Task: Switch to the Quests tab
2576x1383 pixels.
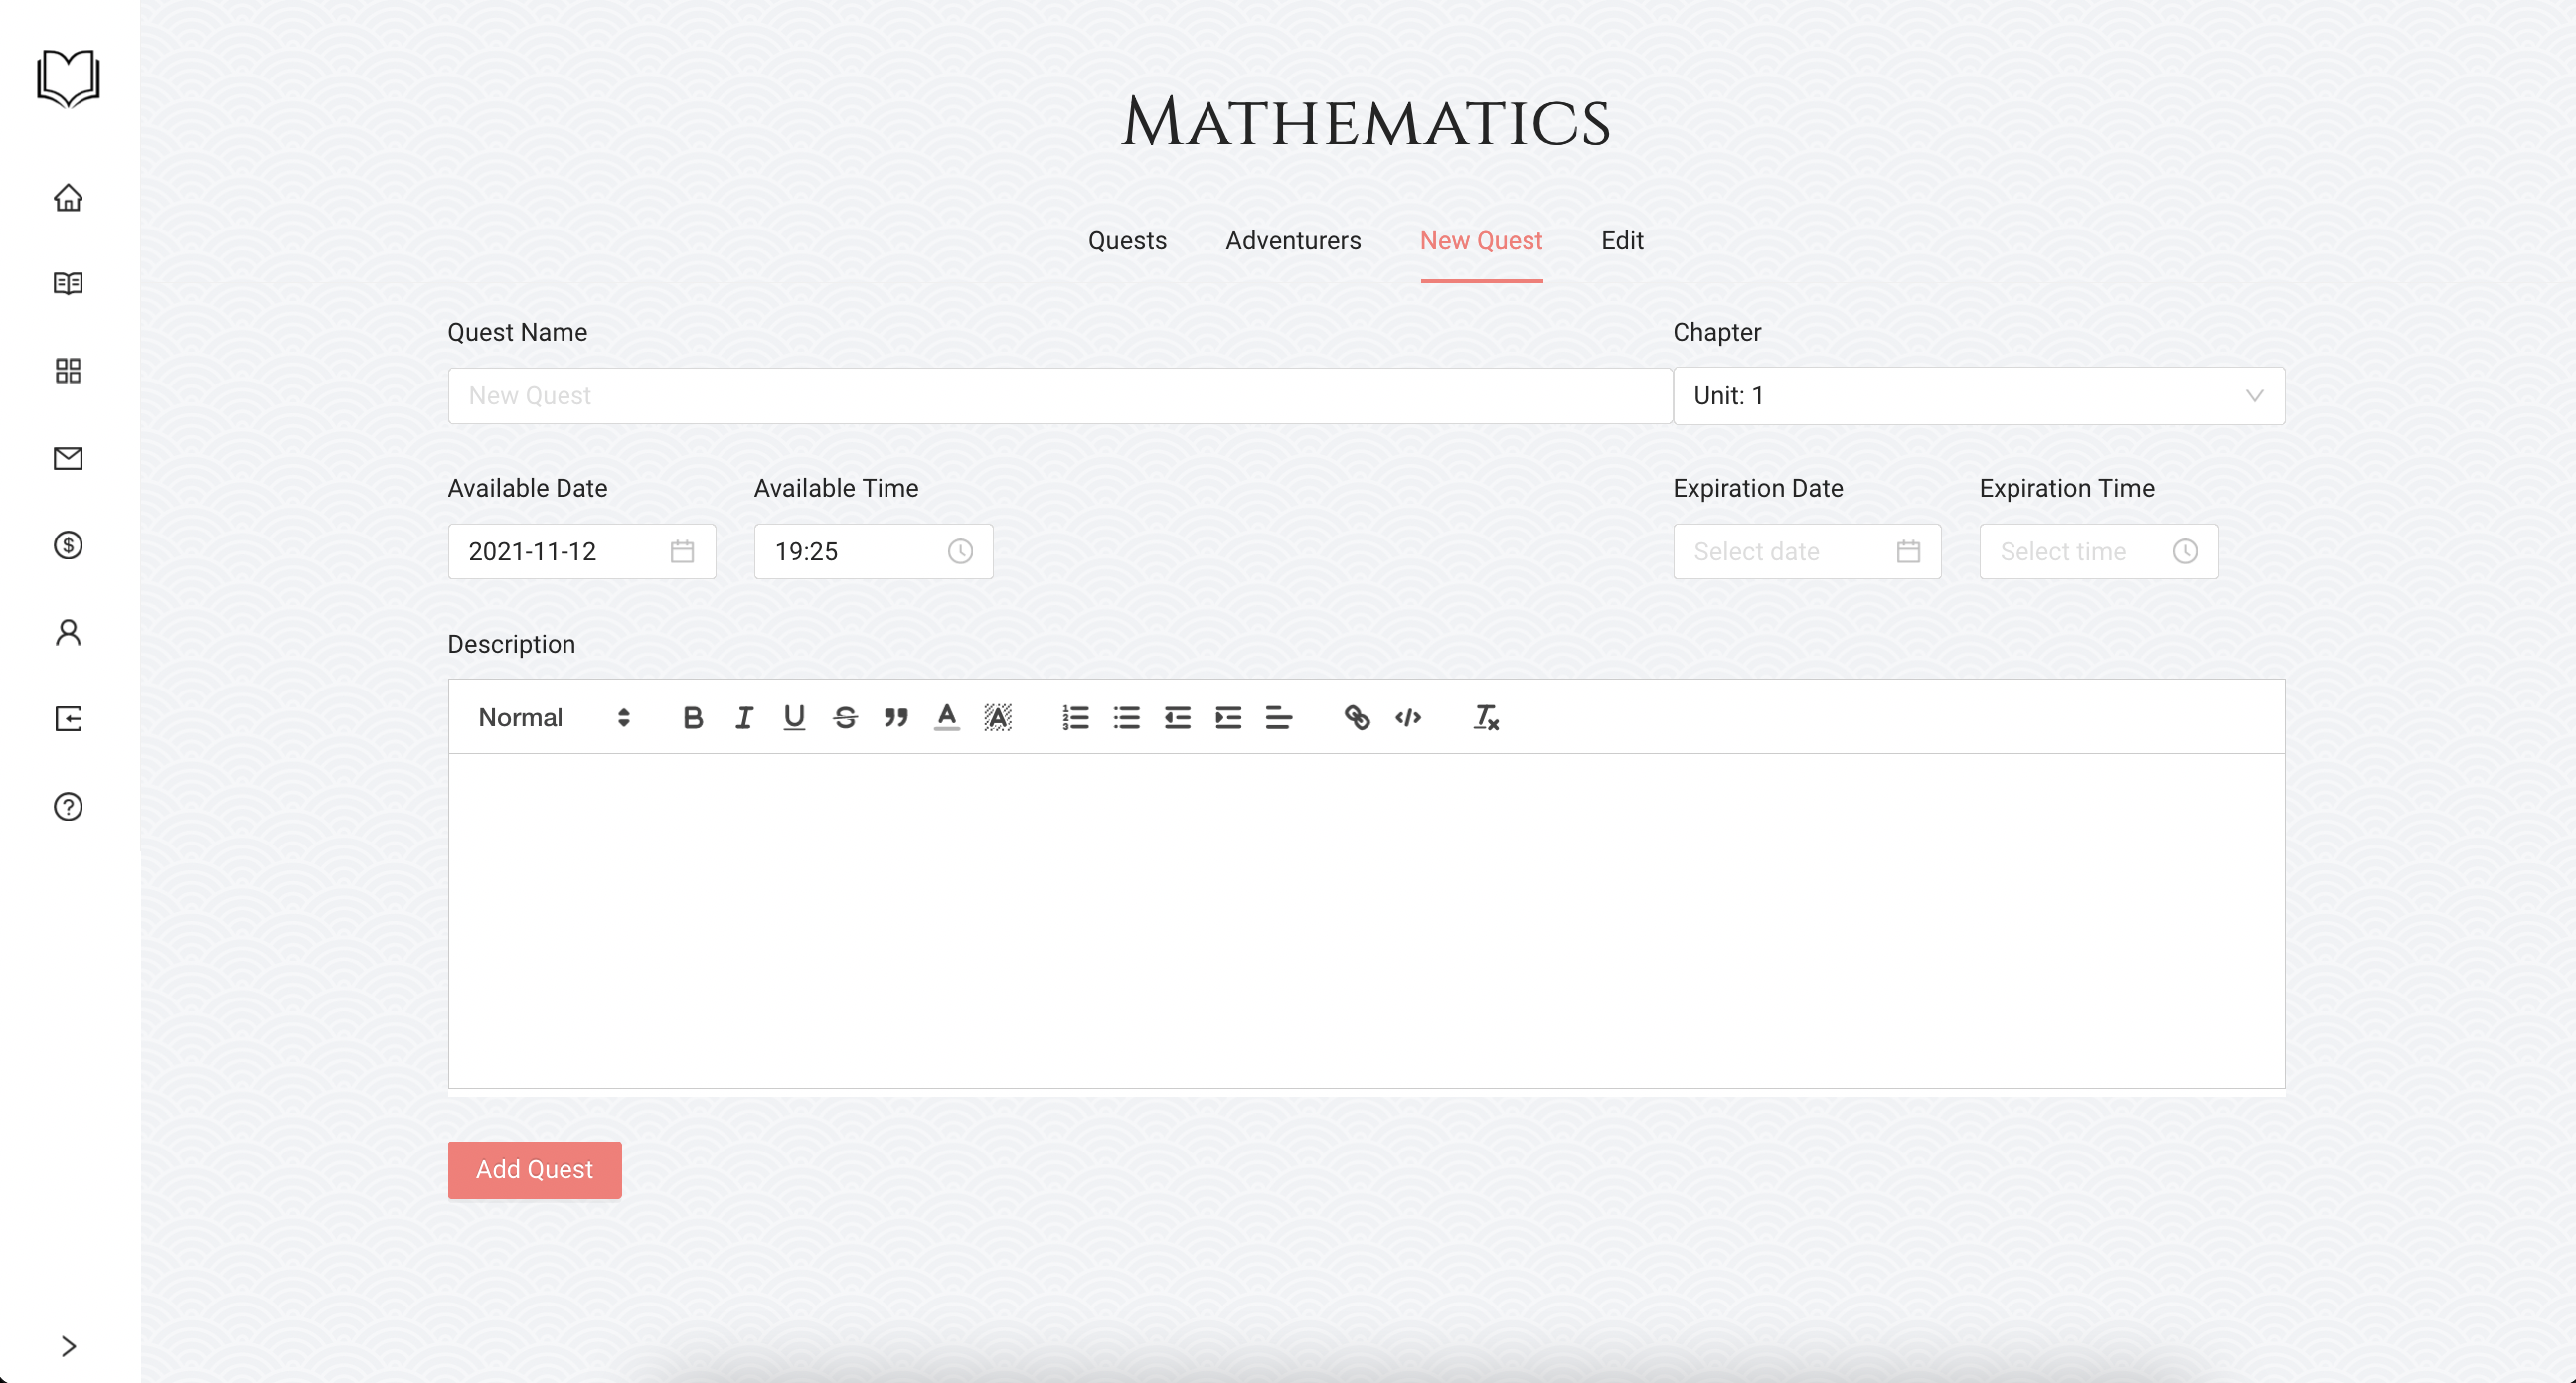Action: pos(1127,241)
